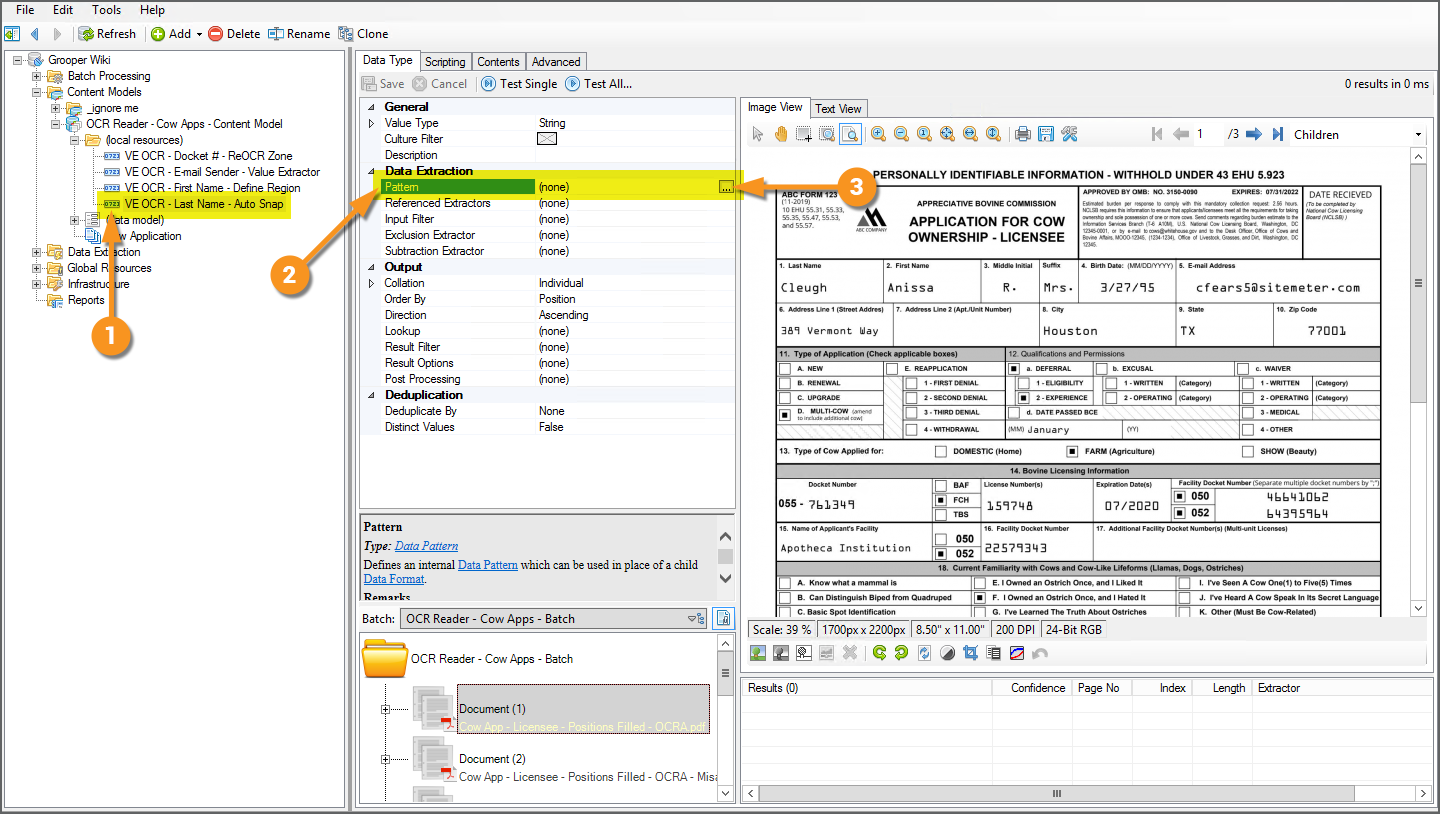
Task: Click the print icon in viewer toolbar
Action: coord(1022,134)
